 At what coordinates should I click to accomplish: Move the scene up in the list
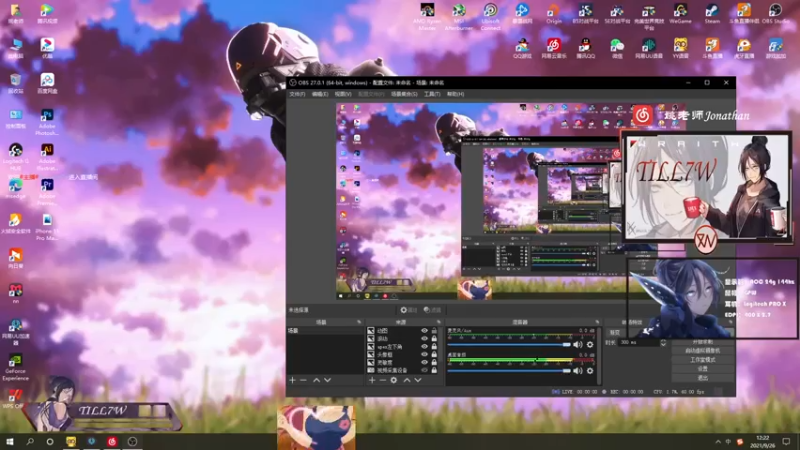coord(316,380)
